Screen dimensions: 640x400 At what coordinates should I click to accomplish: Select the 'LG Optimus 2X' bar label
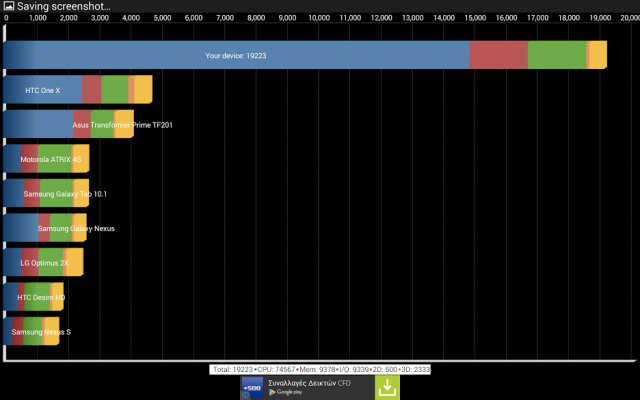tap(44, 263)
